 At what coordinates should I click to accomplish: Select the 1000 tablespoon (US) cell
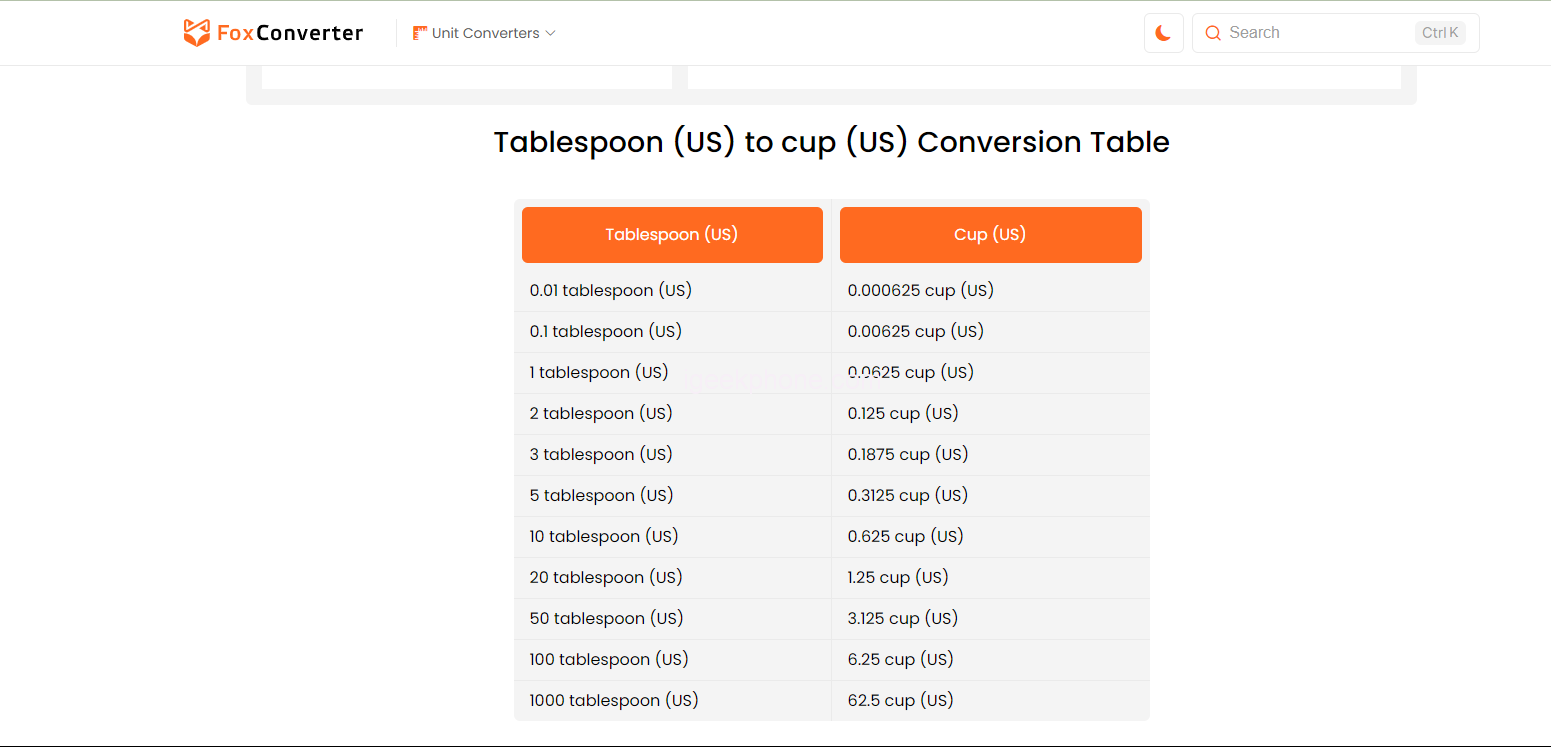click(614, 701)
